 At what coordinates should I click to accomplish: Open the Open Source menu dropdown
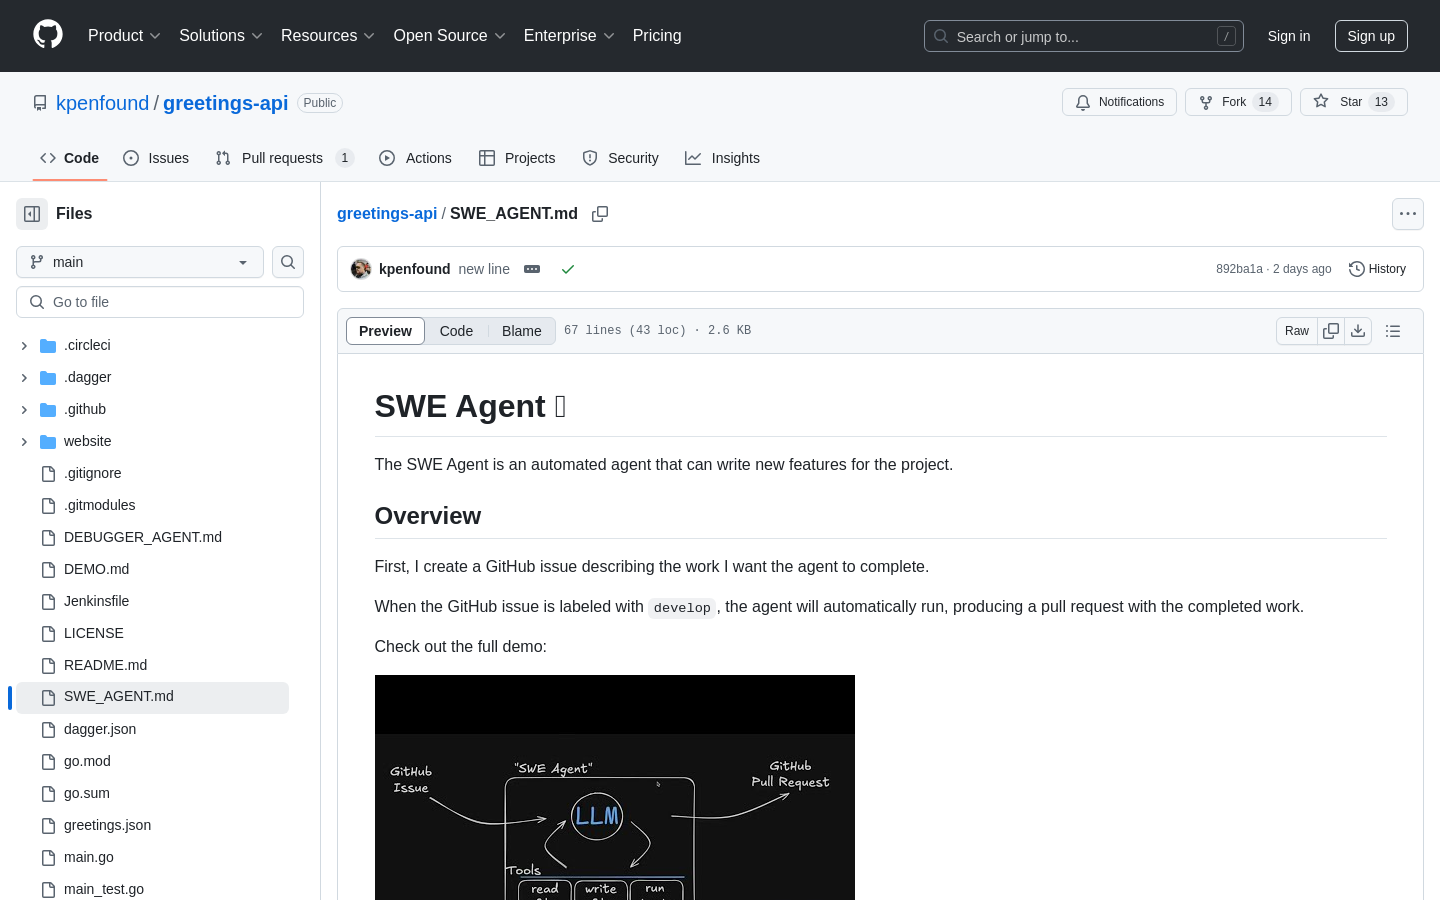[450, 35]
